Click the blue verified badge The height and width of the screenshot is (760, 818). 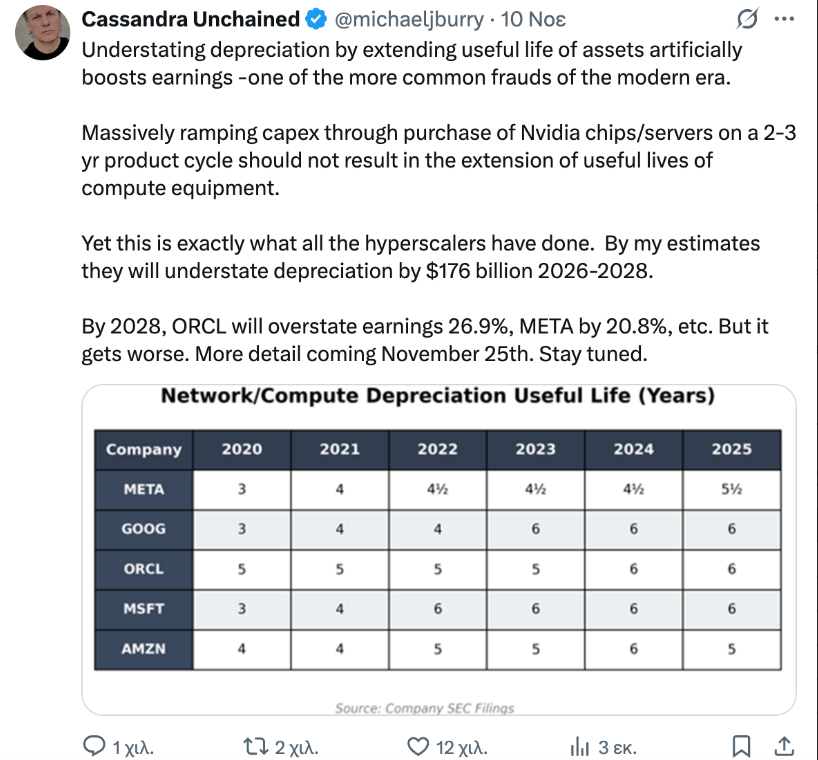coord(315,20)
